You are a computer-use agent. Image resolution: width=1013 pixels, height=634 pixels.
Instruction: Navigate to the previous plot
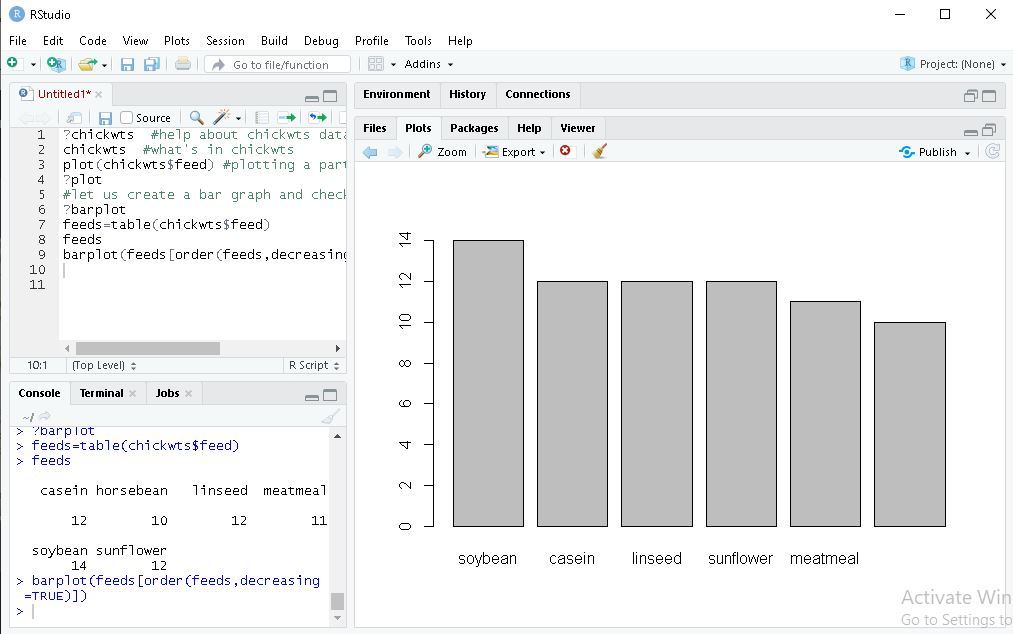pos(371,151)
